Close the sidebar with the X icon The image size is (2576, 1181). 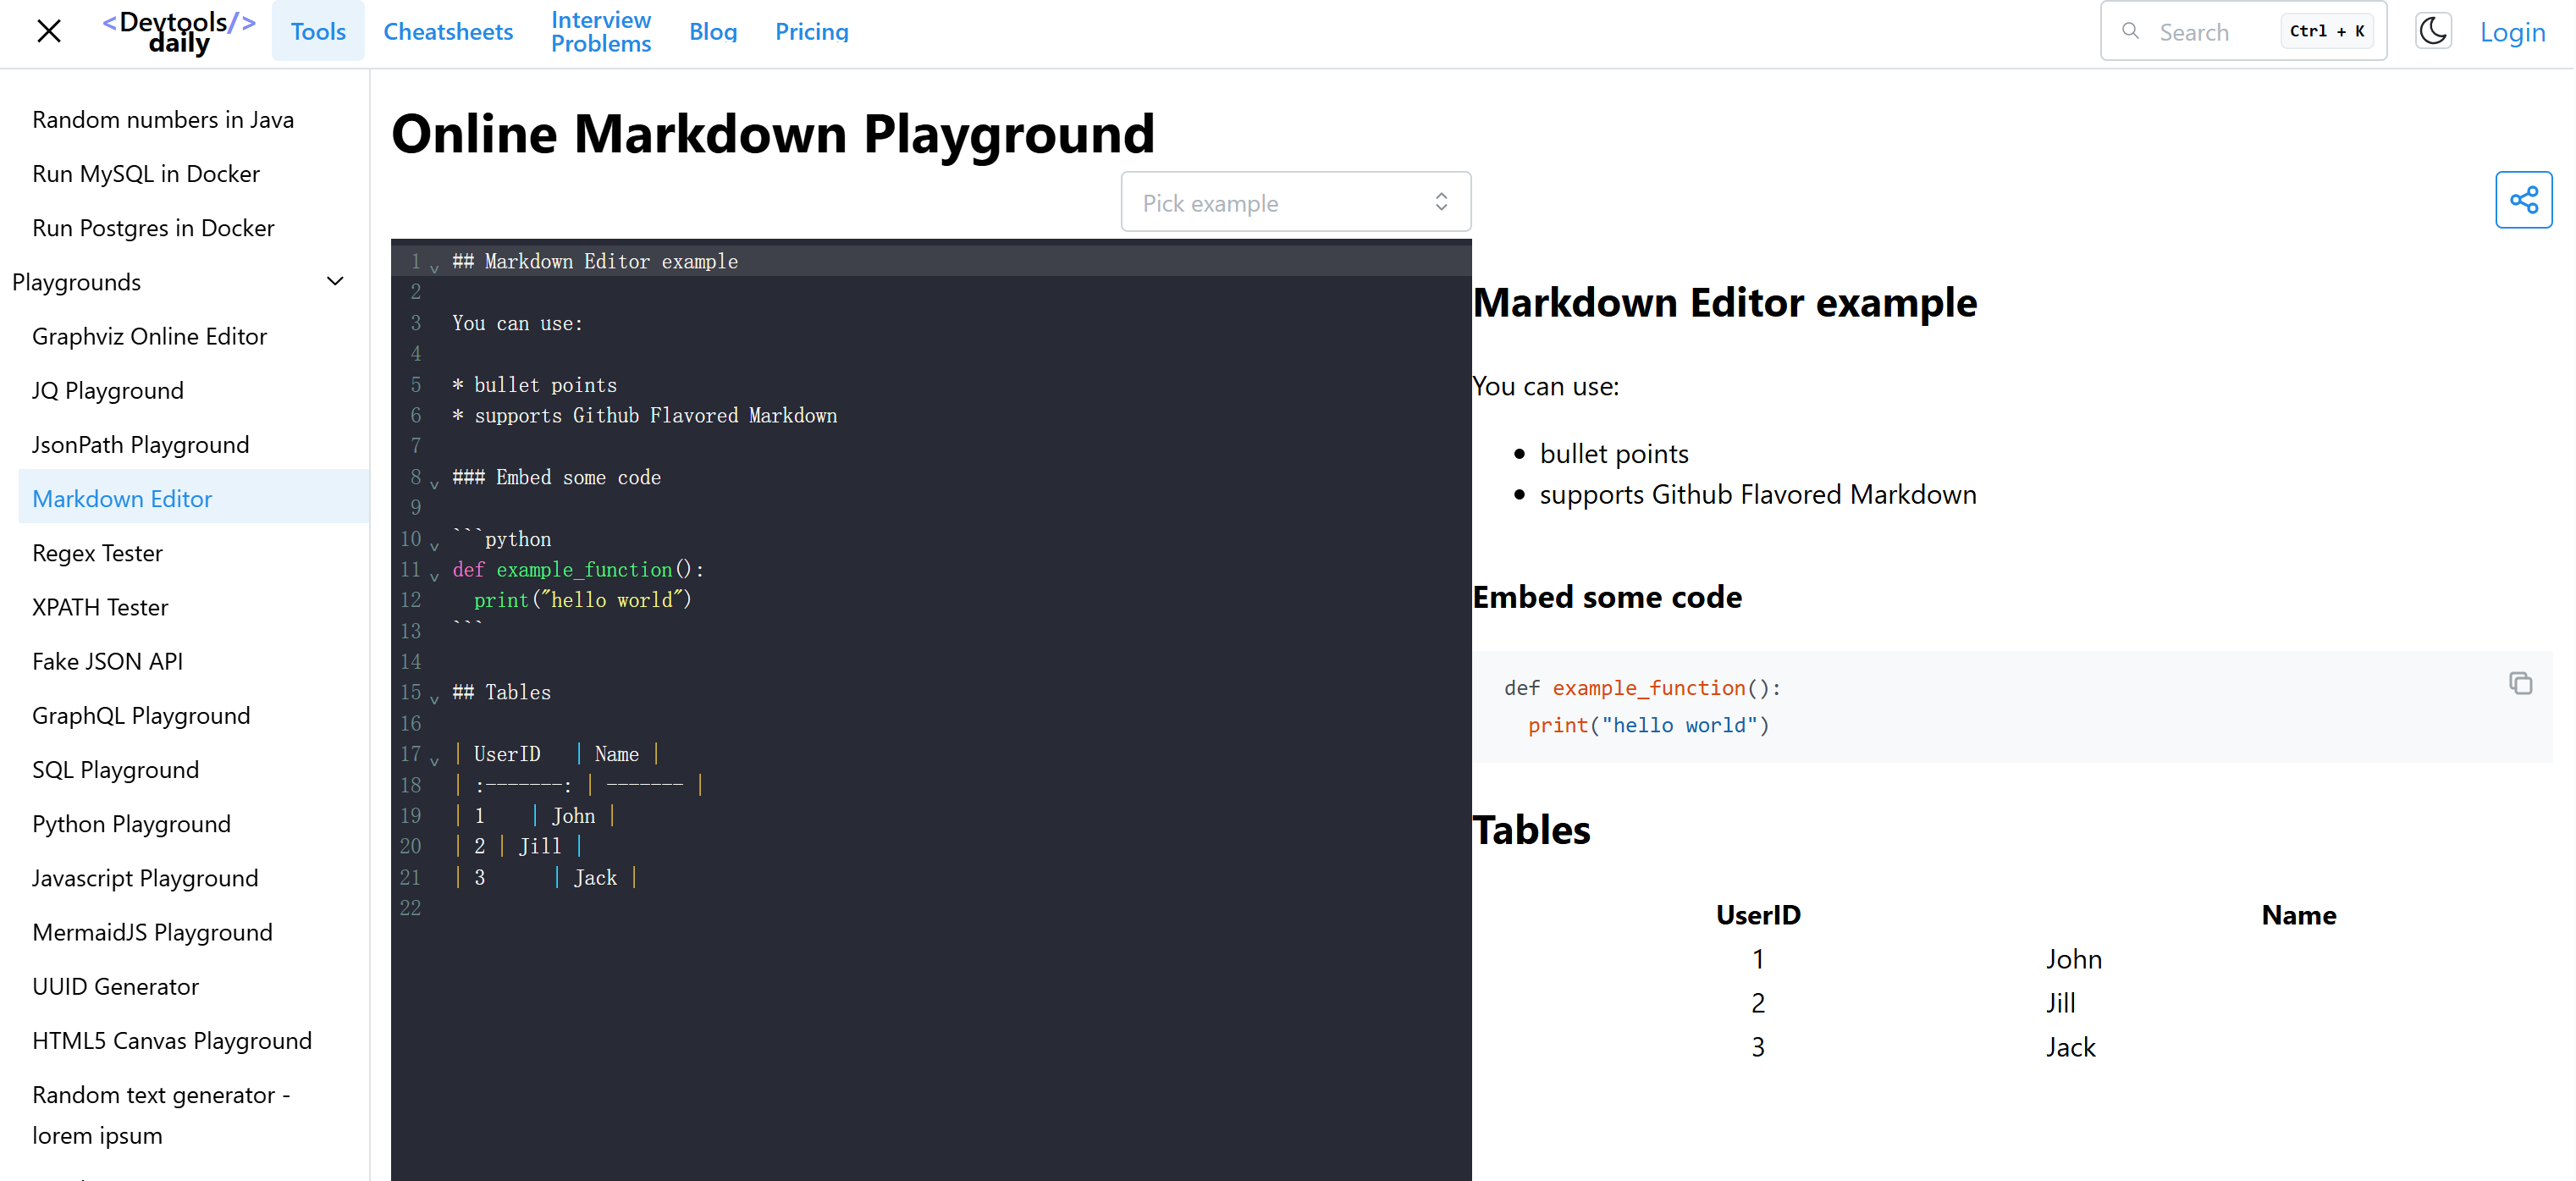pos(49,31)
